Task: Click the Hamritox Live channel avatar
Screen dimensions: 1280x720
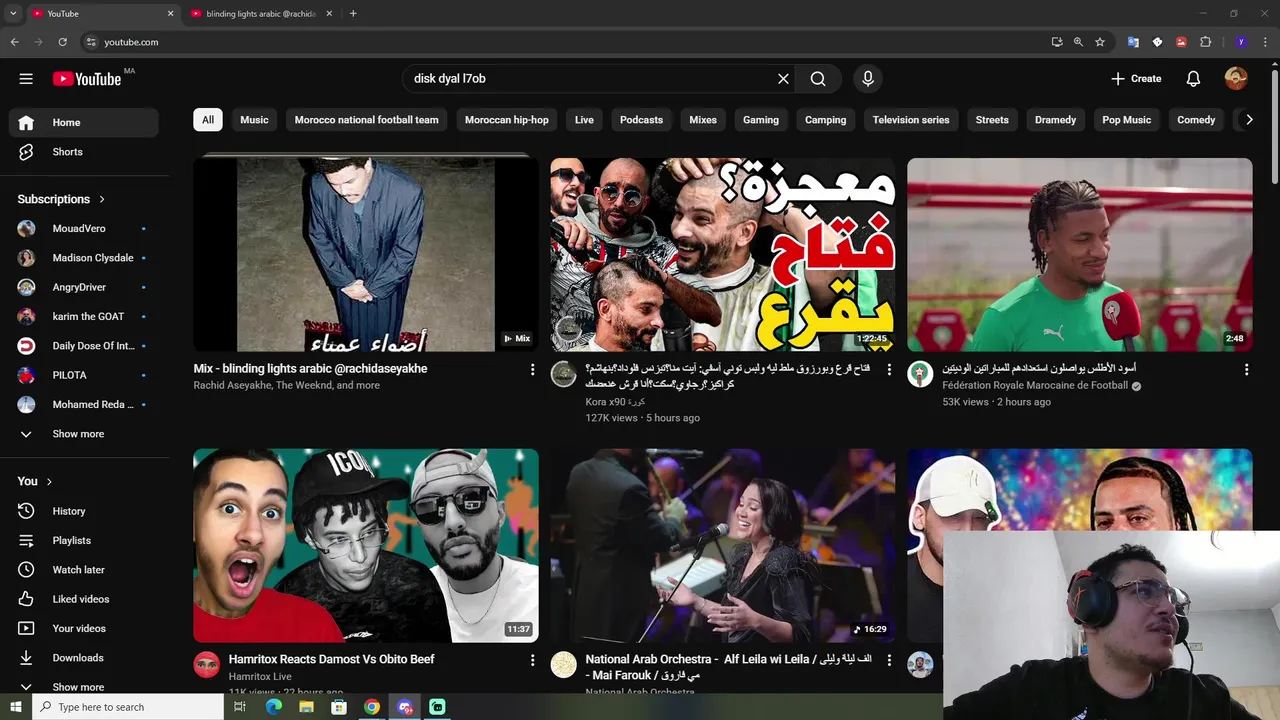Action: pyautogui.click(x=207, y=665)
